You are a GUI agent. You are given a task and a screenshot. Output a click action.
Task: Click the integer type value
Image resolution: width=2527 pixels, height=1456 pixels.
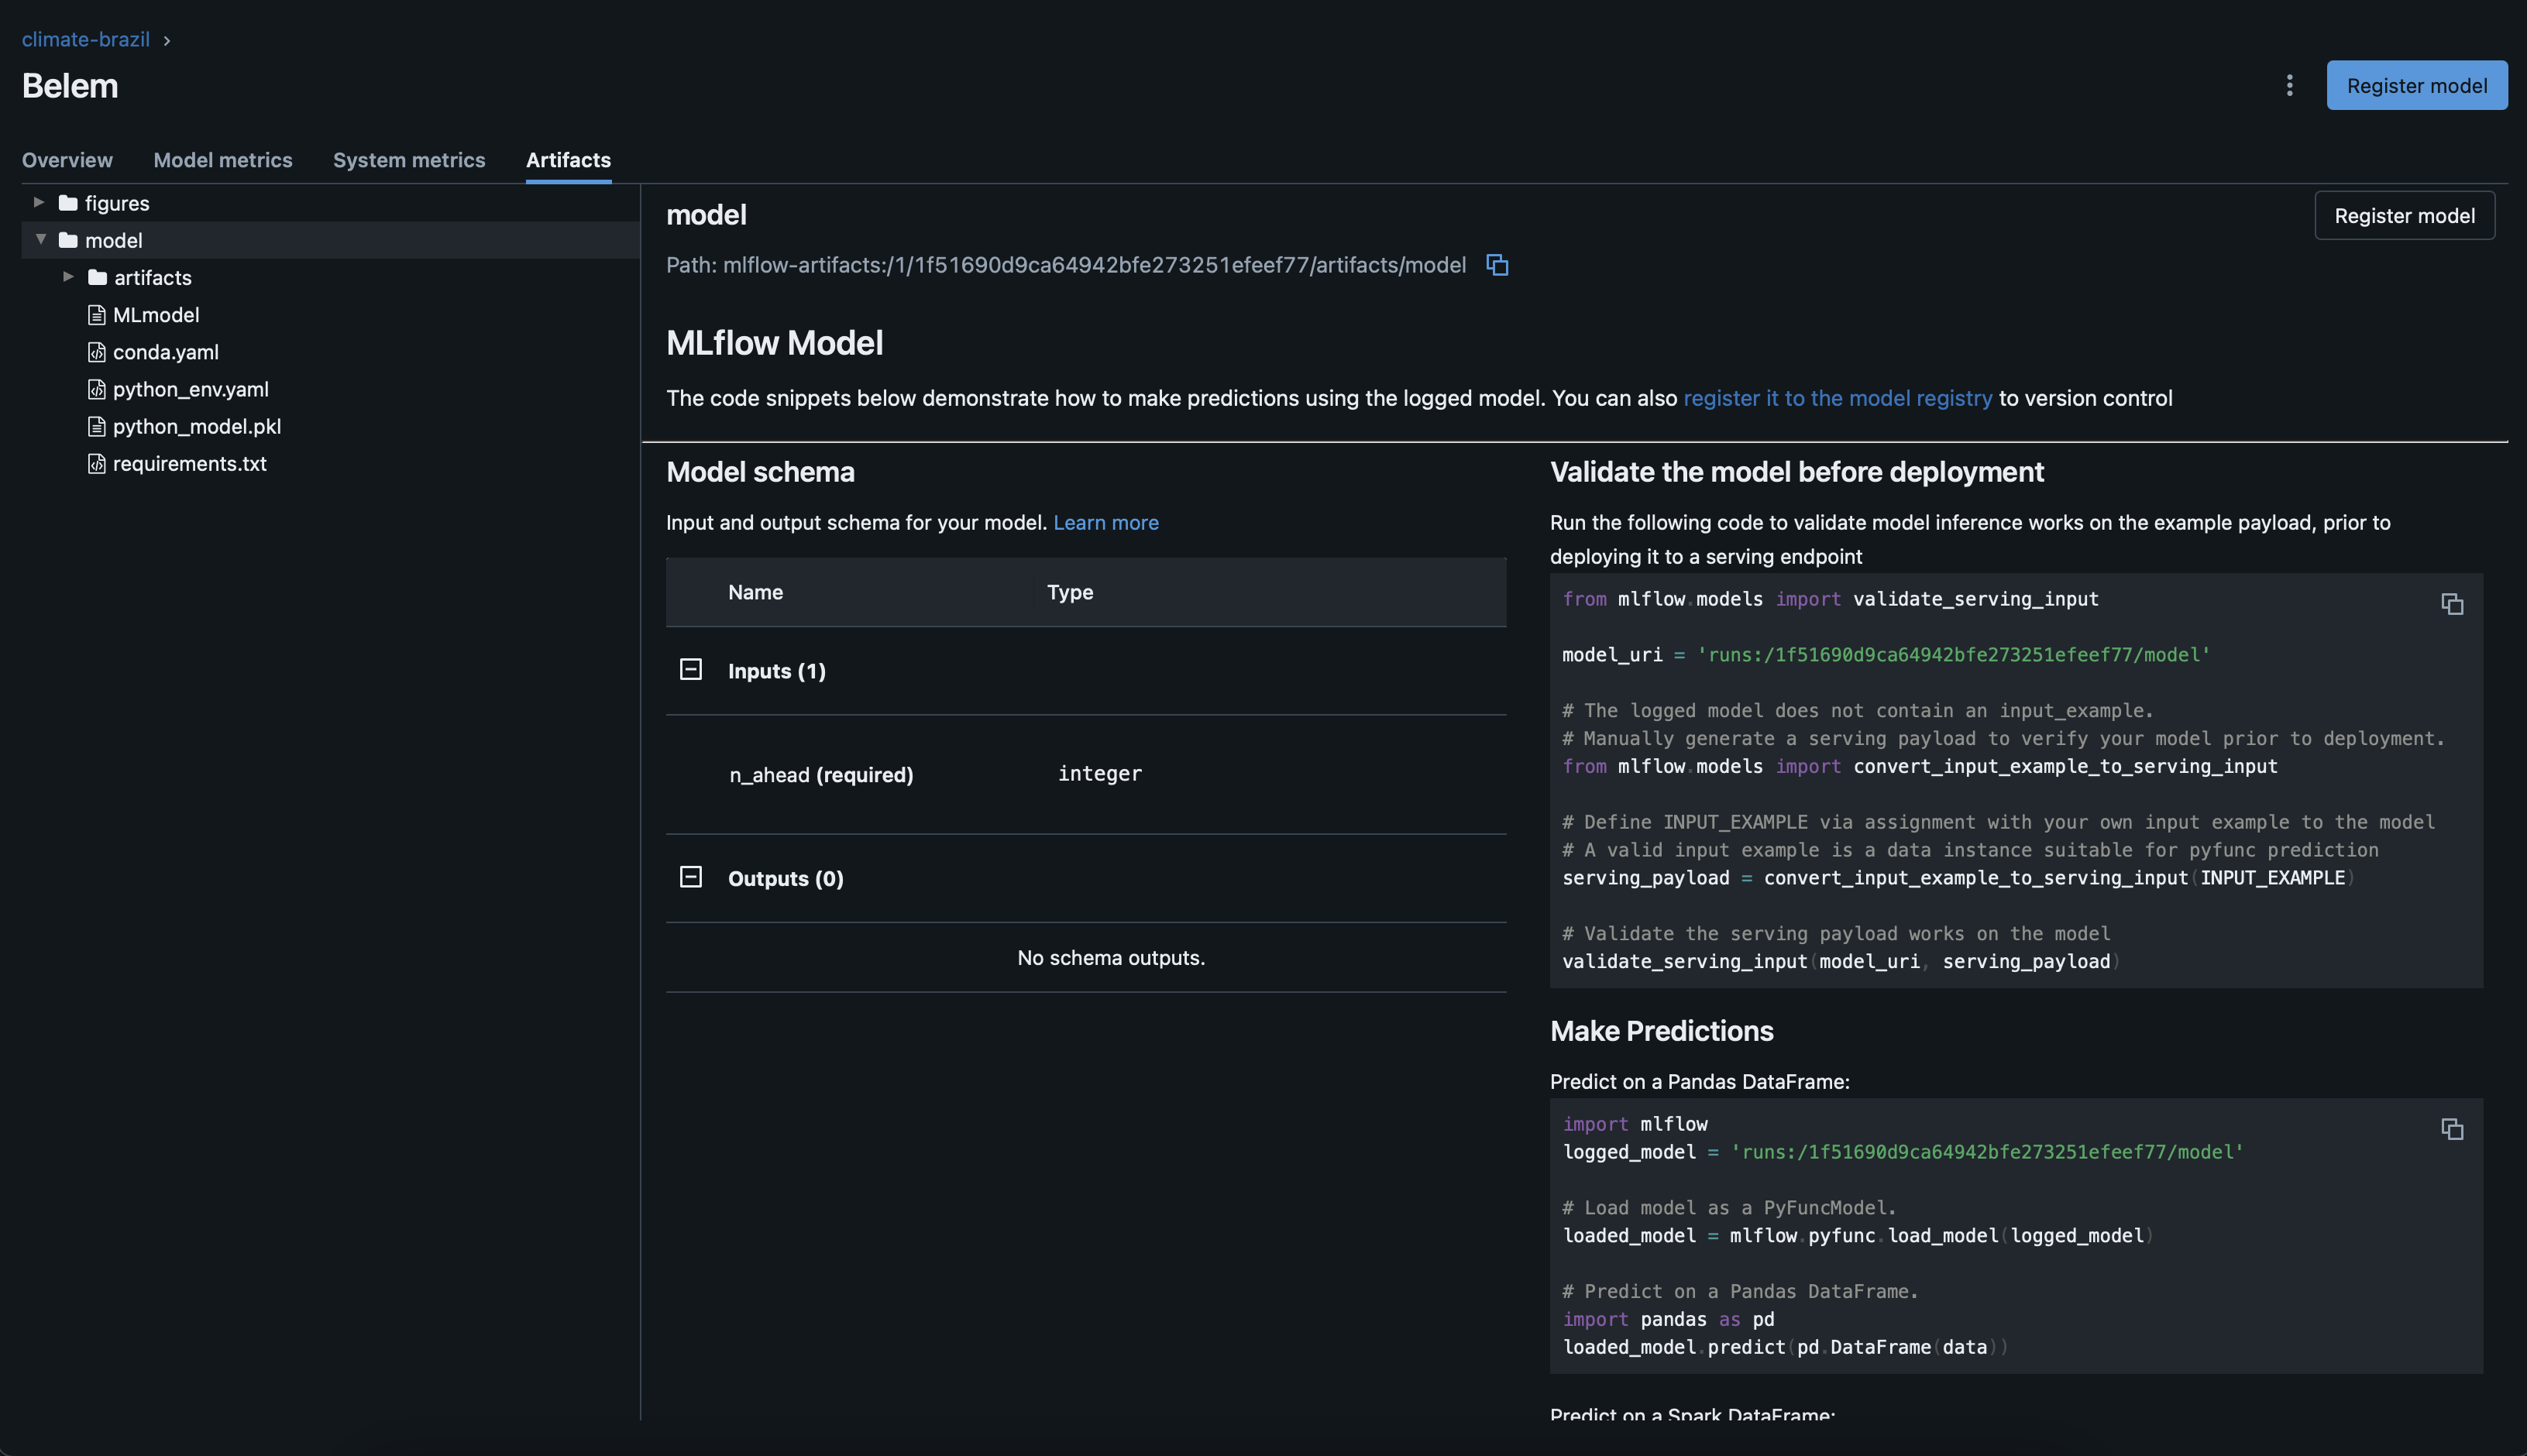coord(1100,773)
